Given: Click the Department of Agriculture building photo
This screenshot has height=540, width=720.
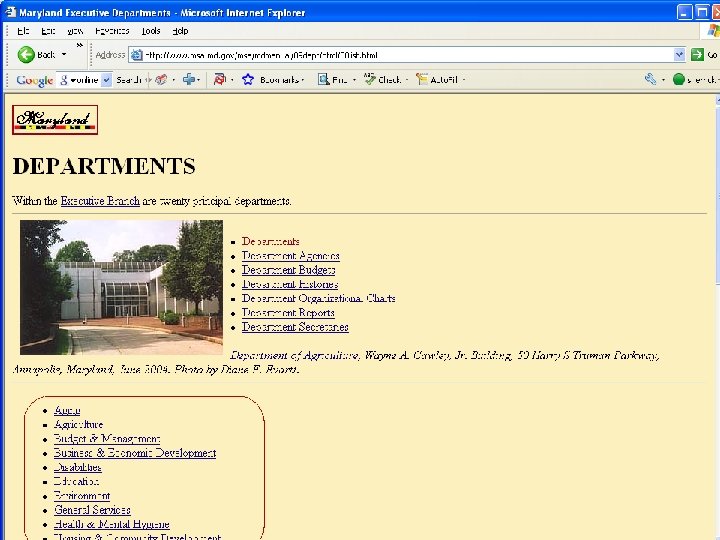Looking at the screenshot, I should click(121, 287).
